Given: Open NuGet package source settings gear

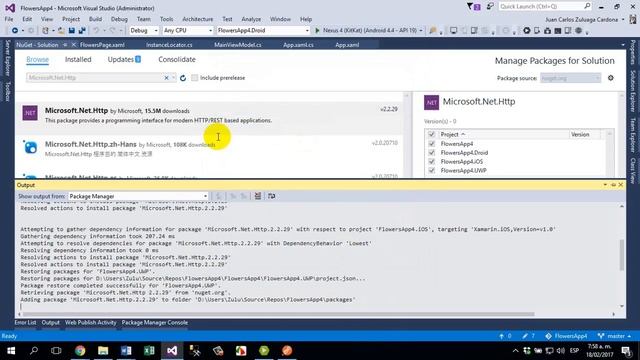Looking at the screenshot, I should point(611,78).
